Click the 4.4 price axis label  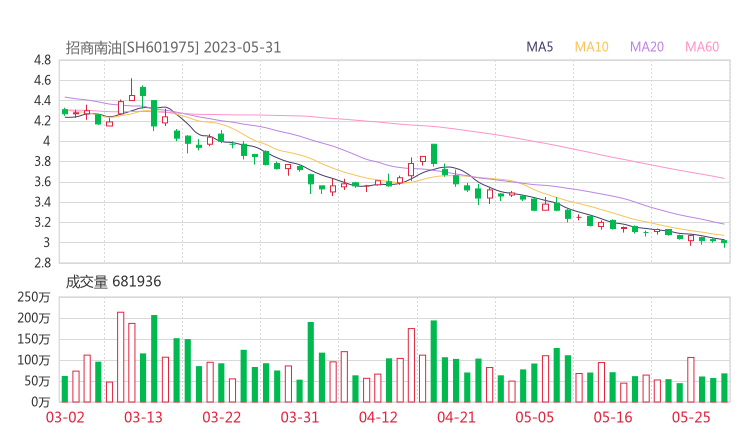point(42,101)
